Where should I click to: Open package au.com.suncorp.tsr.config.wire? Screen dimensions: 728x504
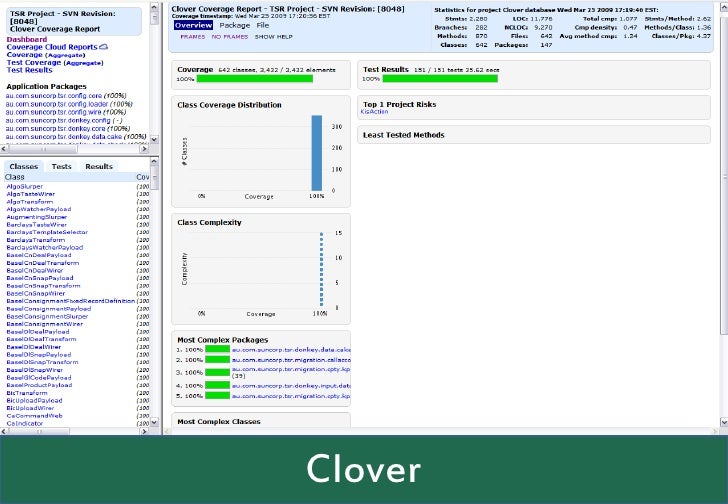pos(54,112)
